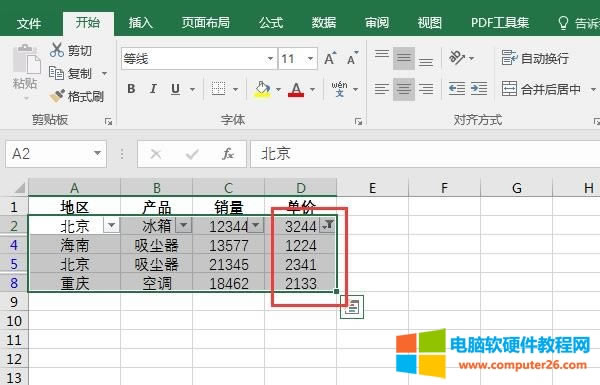Open the borders button
Image resolution: width=600 pixels, height=385 pixels.
coord(218,89)
